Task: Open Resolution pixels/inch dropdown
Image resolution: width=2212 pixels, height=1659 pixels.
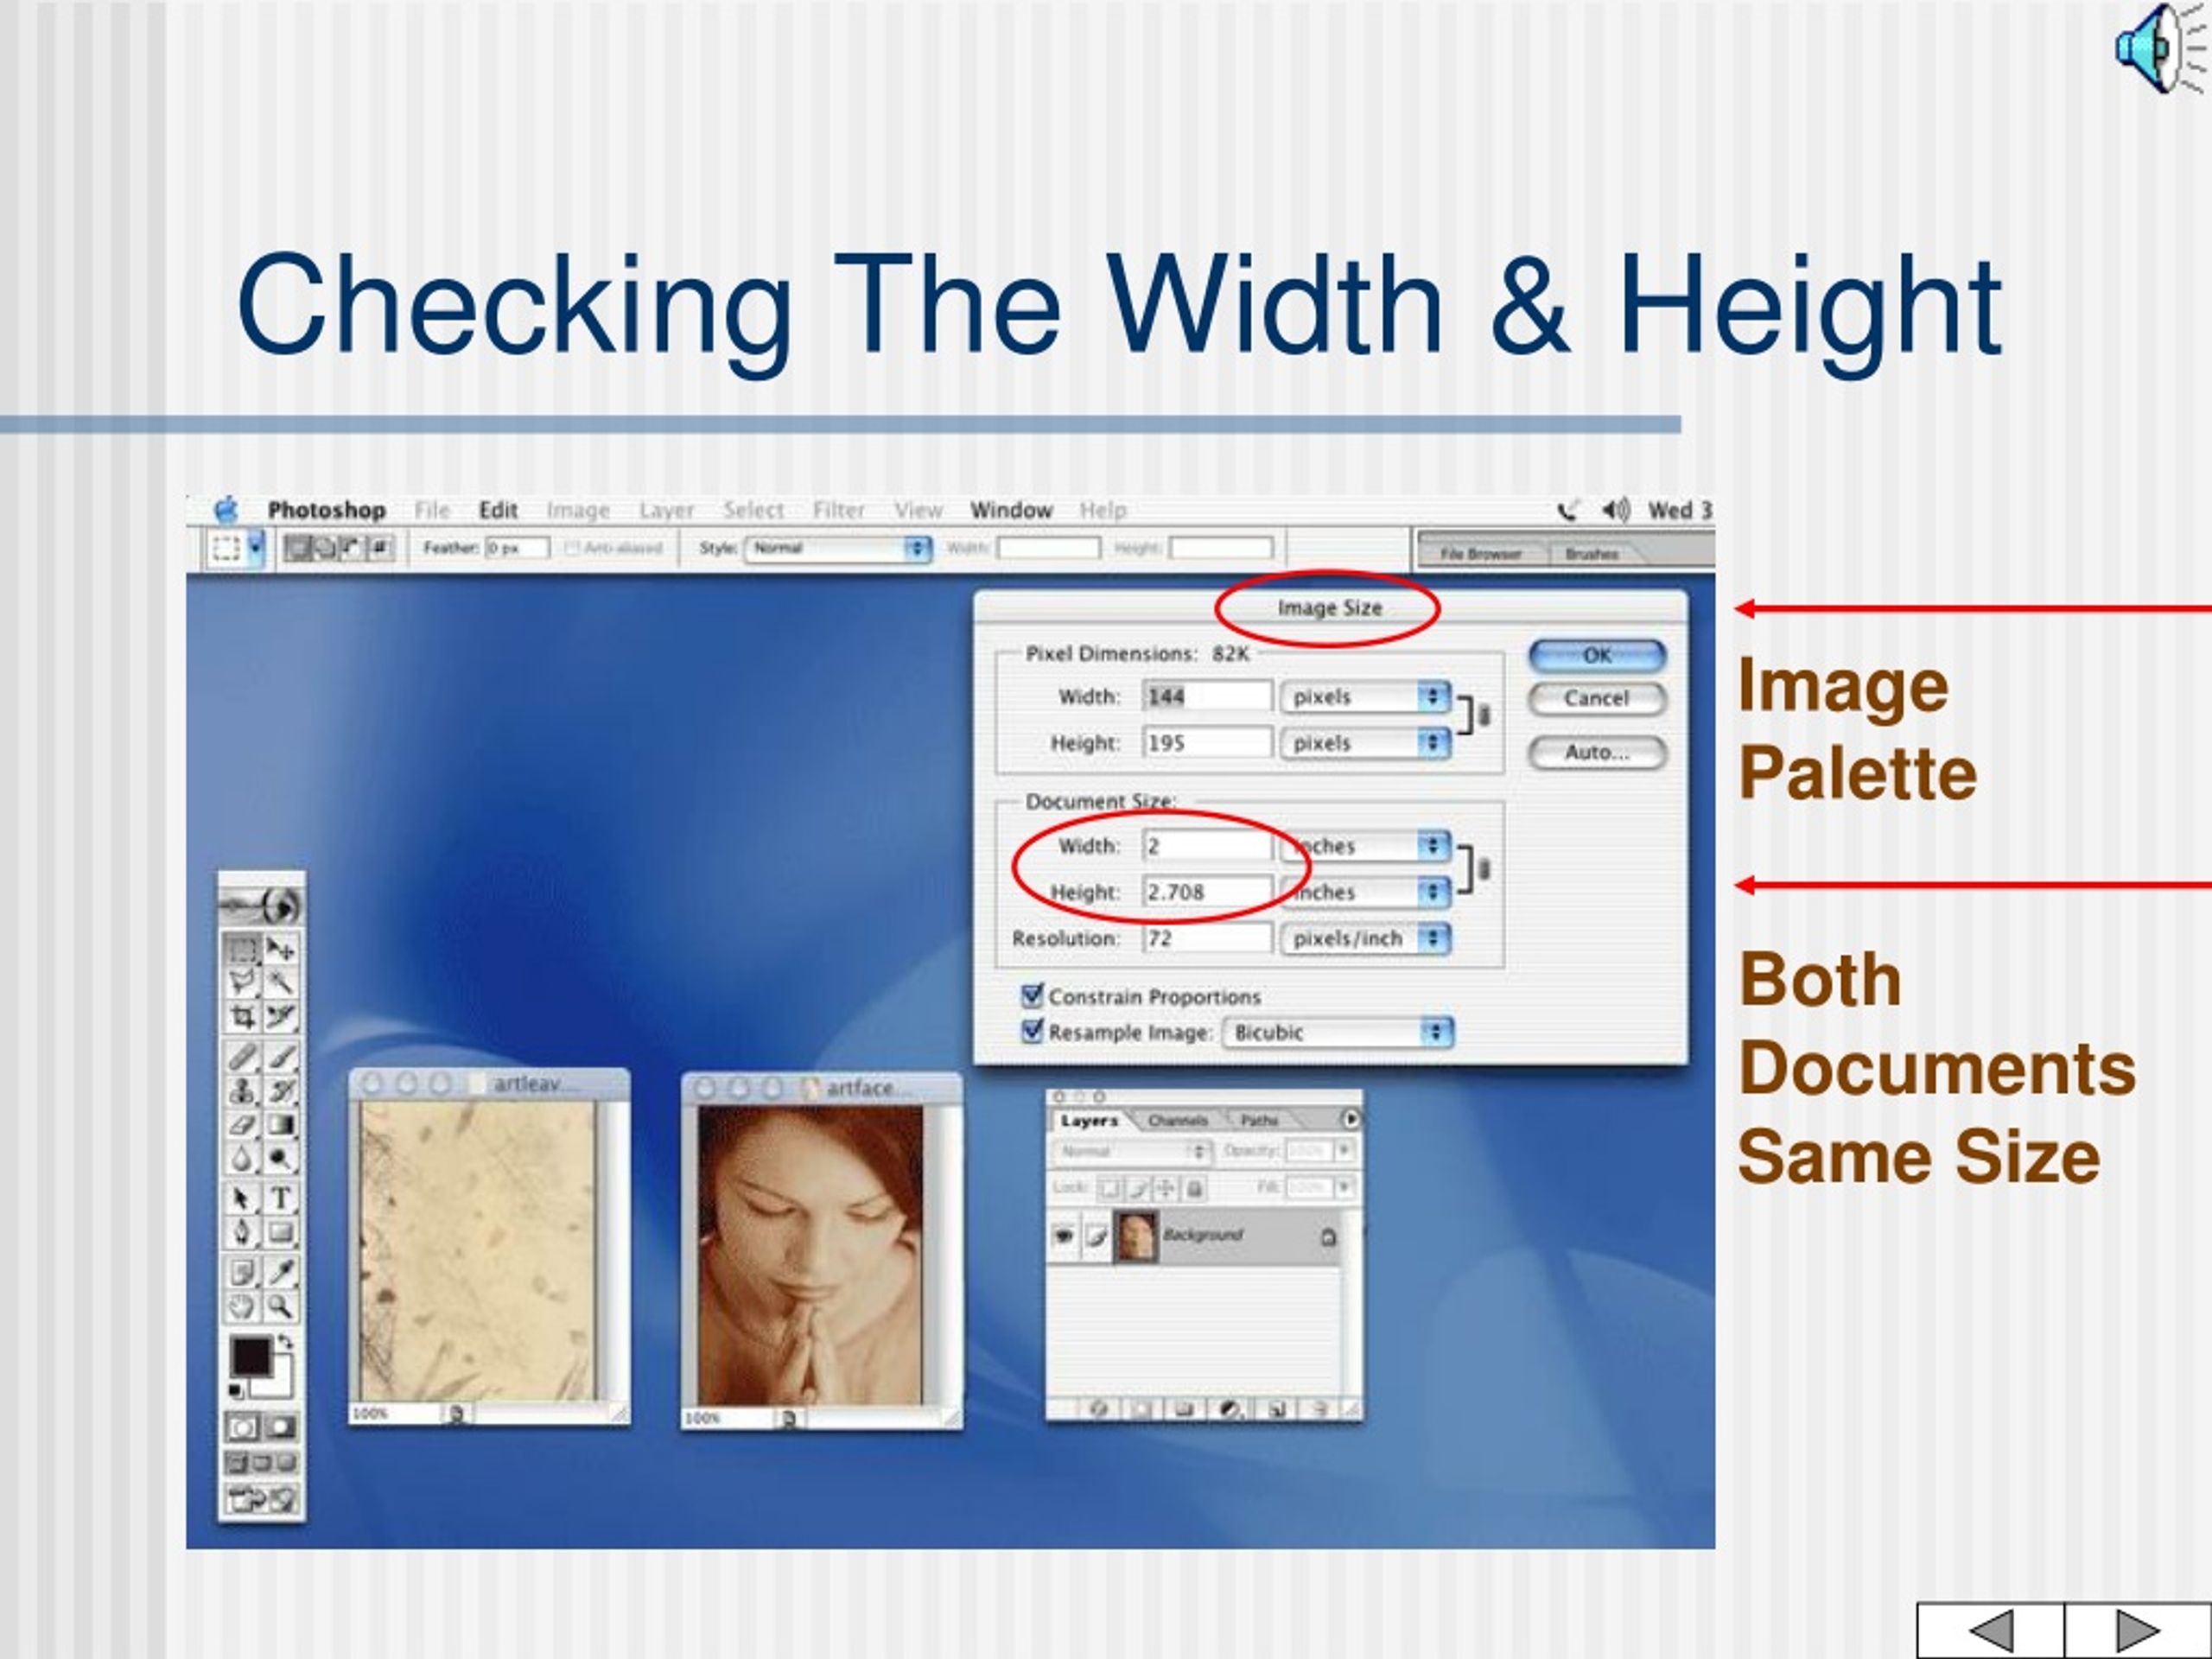Action: click(1365, 939)
